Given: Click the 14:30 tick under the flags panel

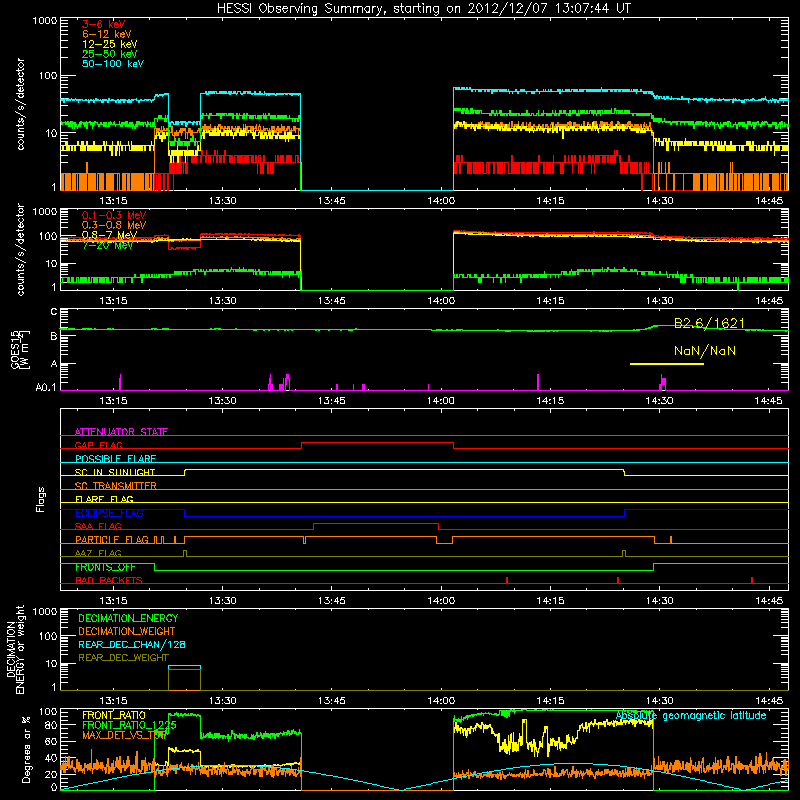Looking at the screenshot, I should coord(659,601).
